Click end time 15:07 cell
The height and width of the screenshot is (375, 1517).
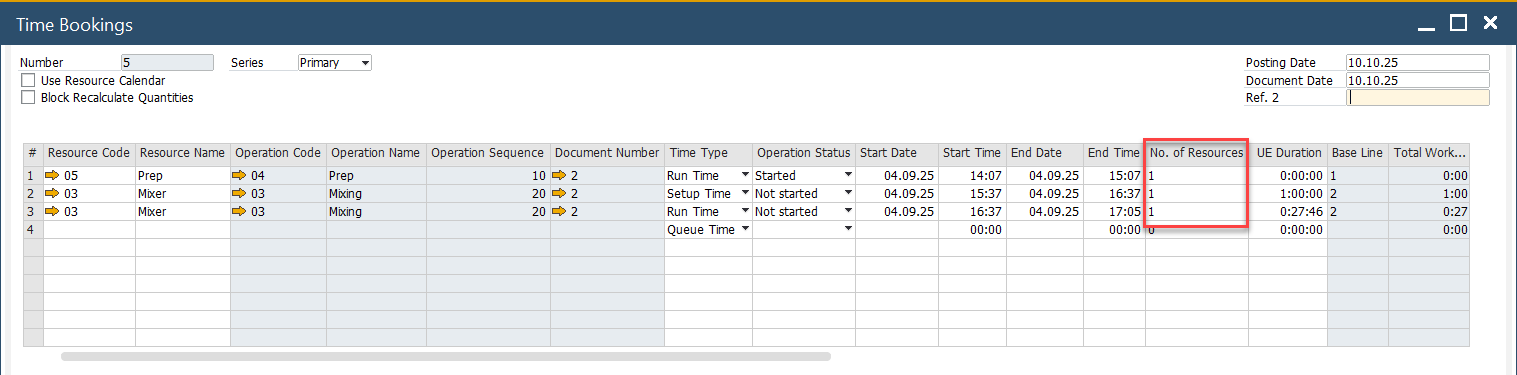pyautogui.click(x=1114, y=175)
